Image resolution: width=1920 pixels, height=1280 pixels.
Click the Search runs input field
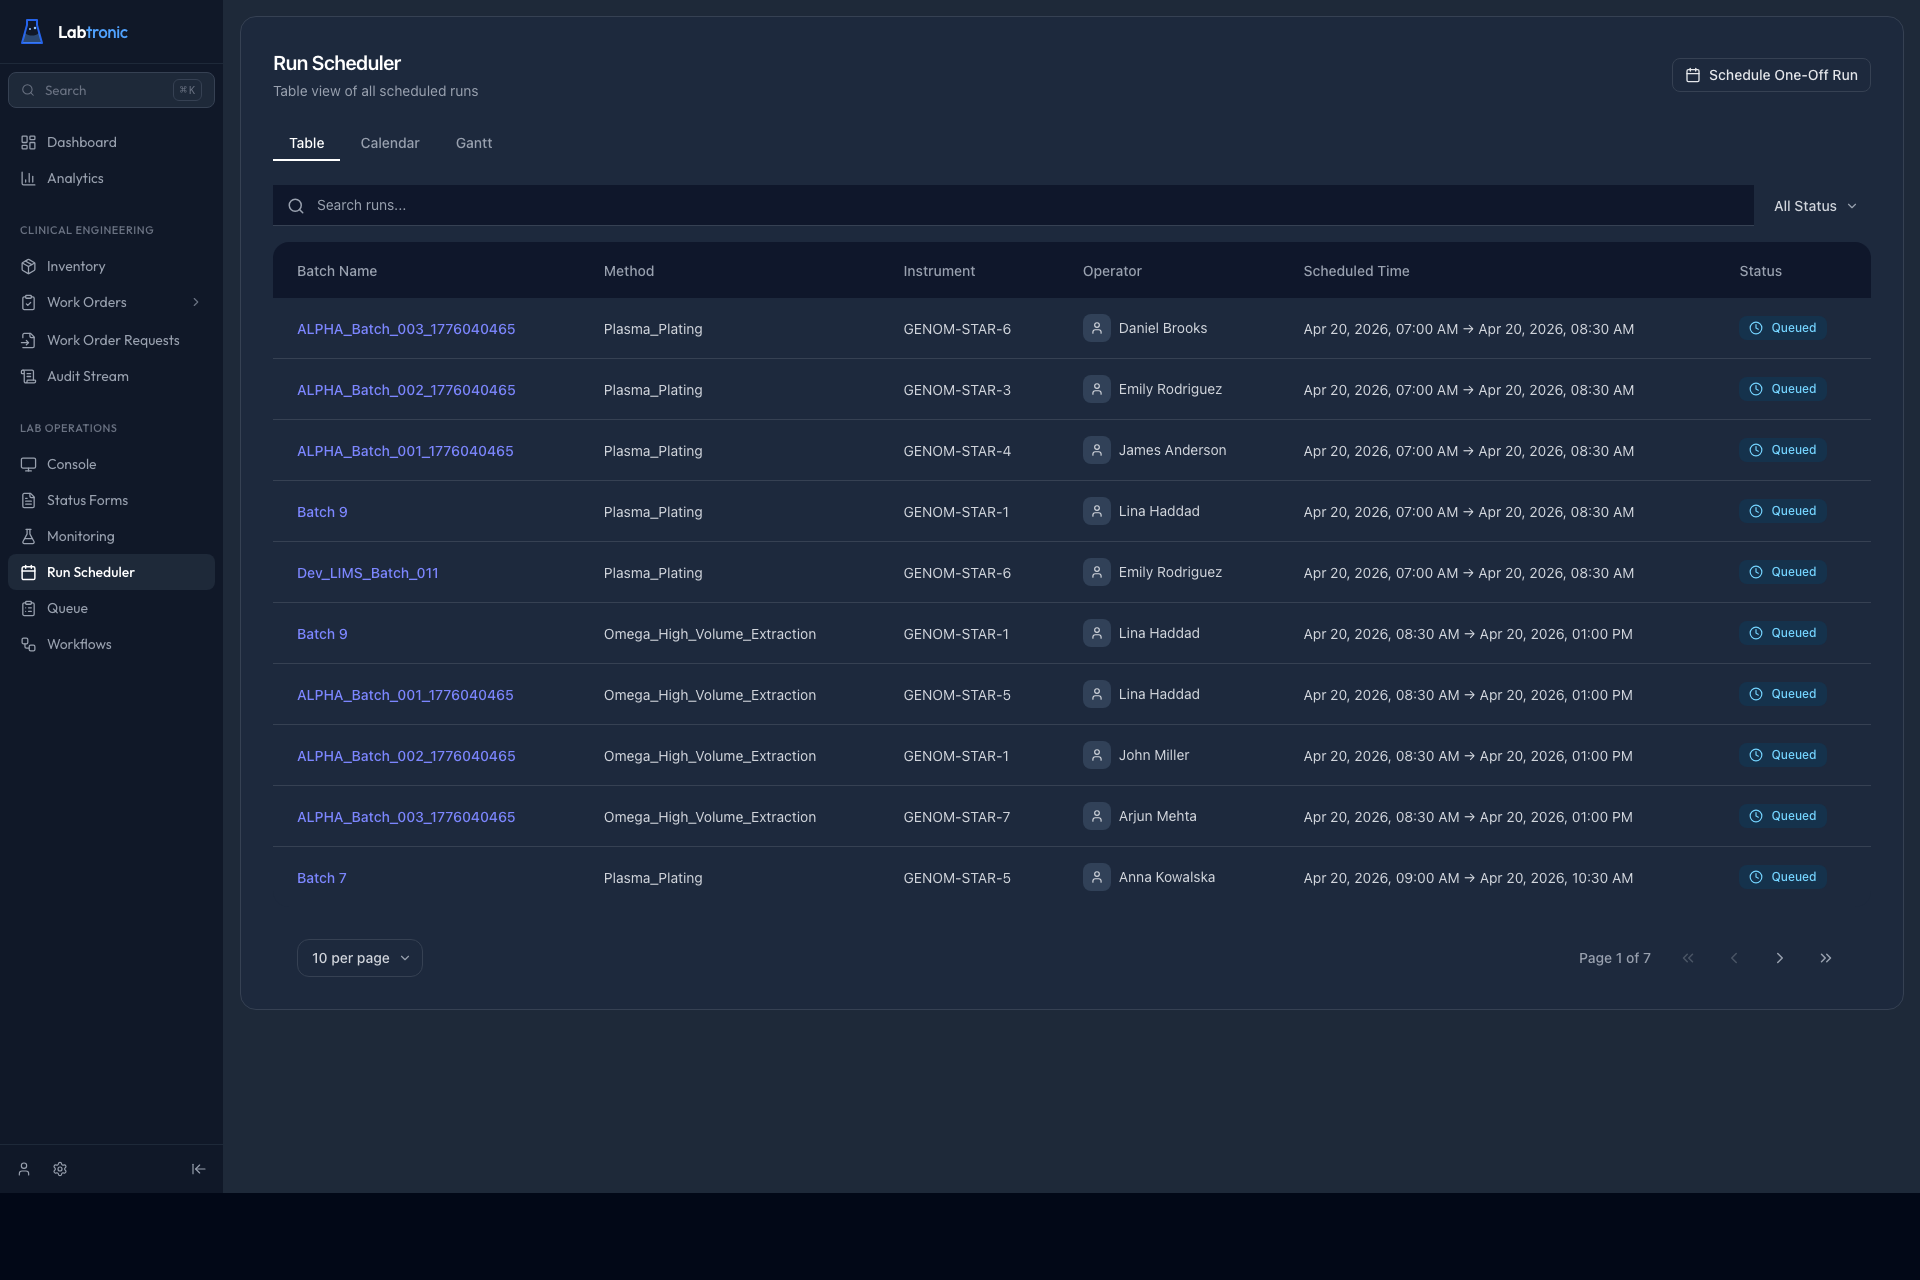point(1012,205)
